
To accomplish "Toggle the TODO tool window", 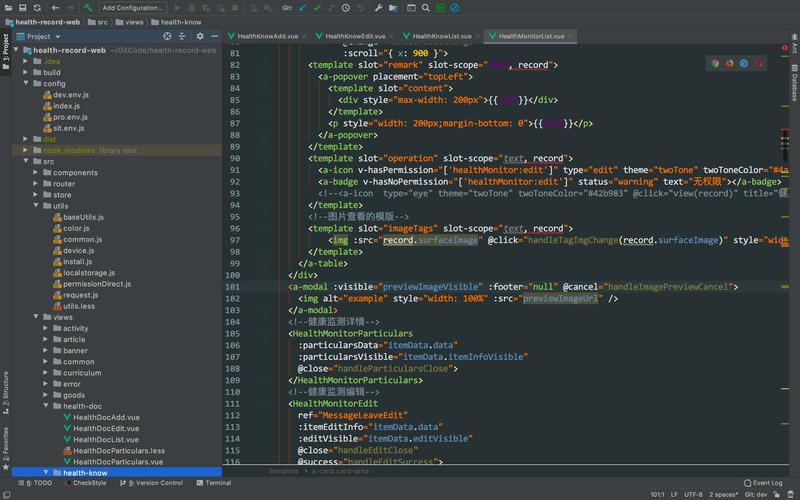I will pos(38,483).
